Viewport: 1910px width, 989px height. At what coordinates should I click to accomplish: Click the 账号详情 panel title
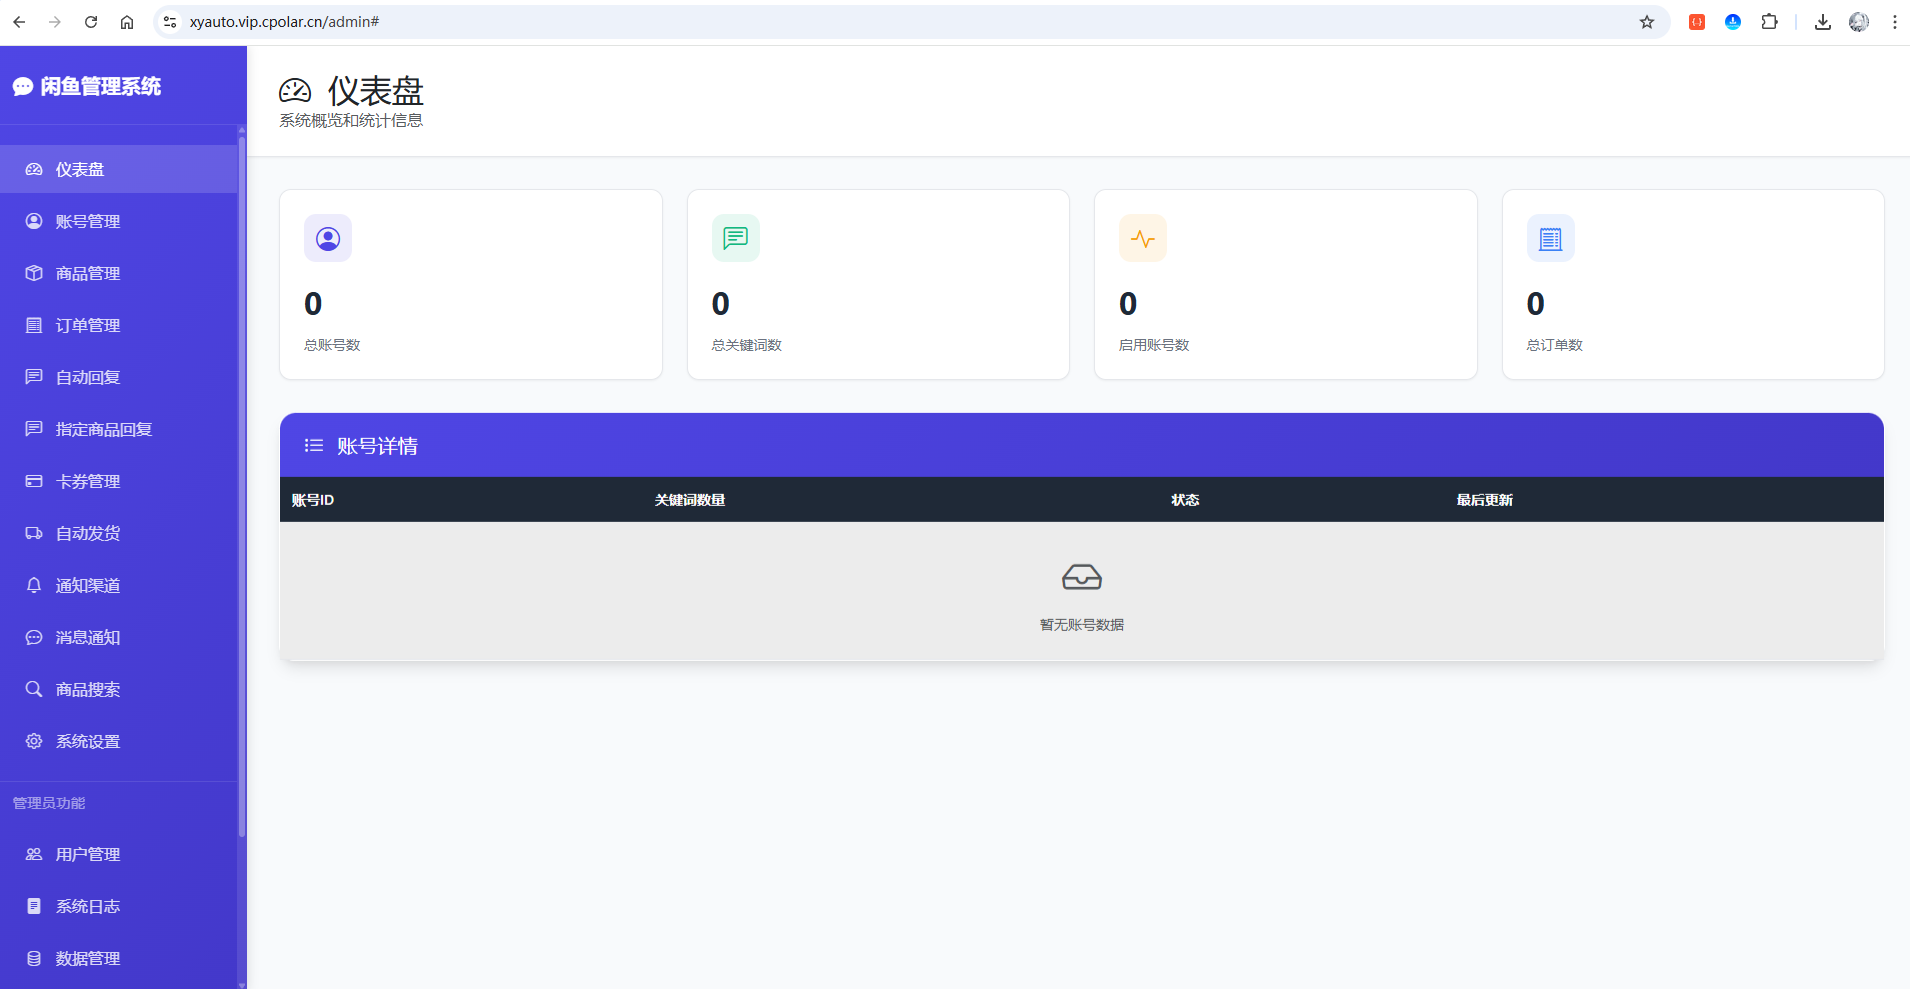click(377, 446)
